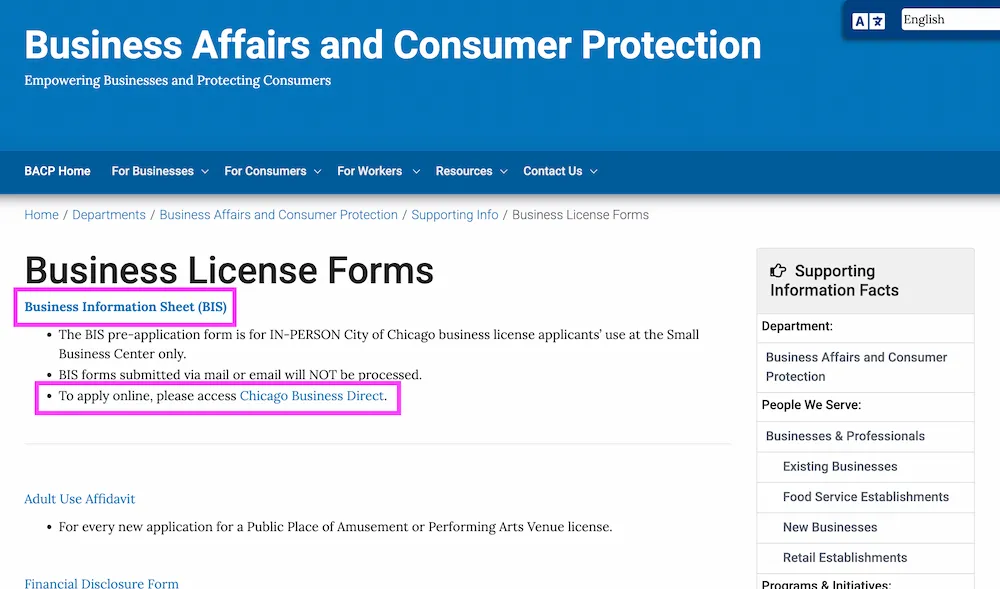
Task: Expand the Resources navigation menu
Action: (x=464, y=171)
